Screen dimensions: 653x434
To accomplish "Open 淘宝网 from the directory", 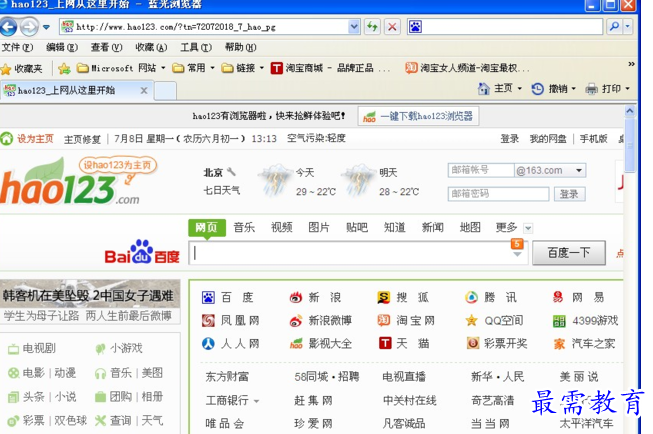I will coord(406,320).
